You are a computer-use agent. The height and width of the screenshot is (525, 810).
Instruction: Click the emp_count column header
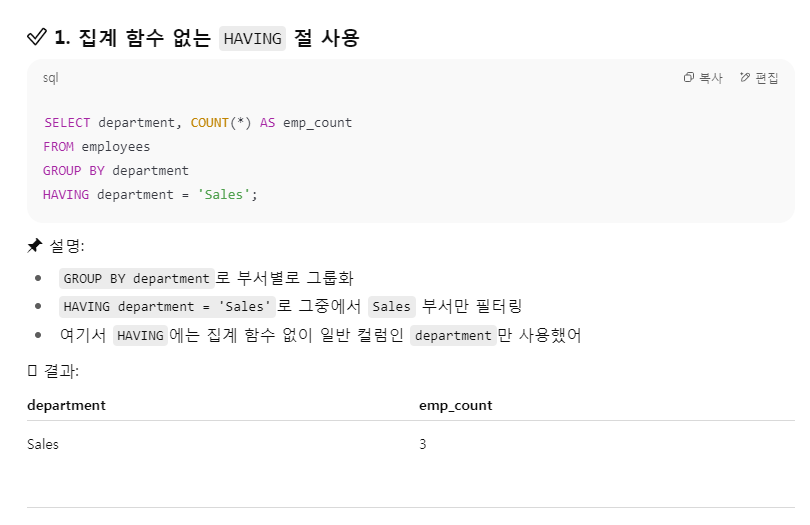456,406
